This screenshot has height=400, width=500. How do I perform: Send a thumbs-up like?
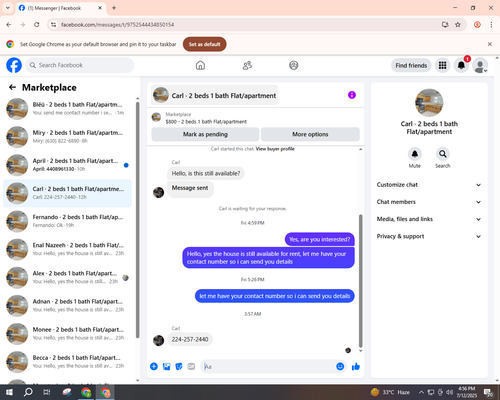click(356, 367)
